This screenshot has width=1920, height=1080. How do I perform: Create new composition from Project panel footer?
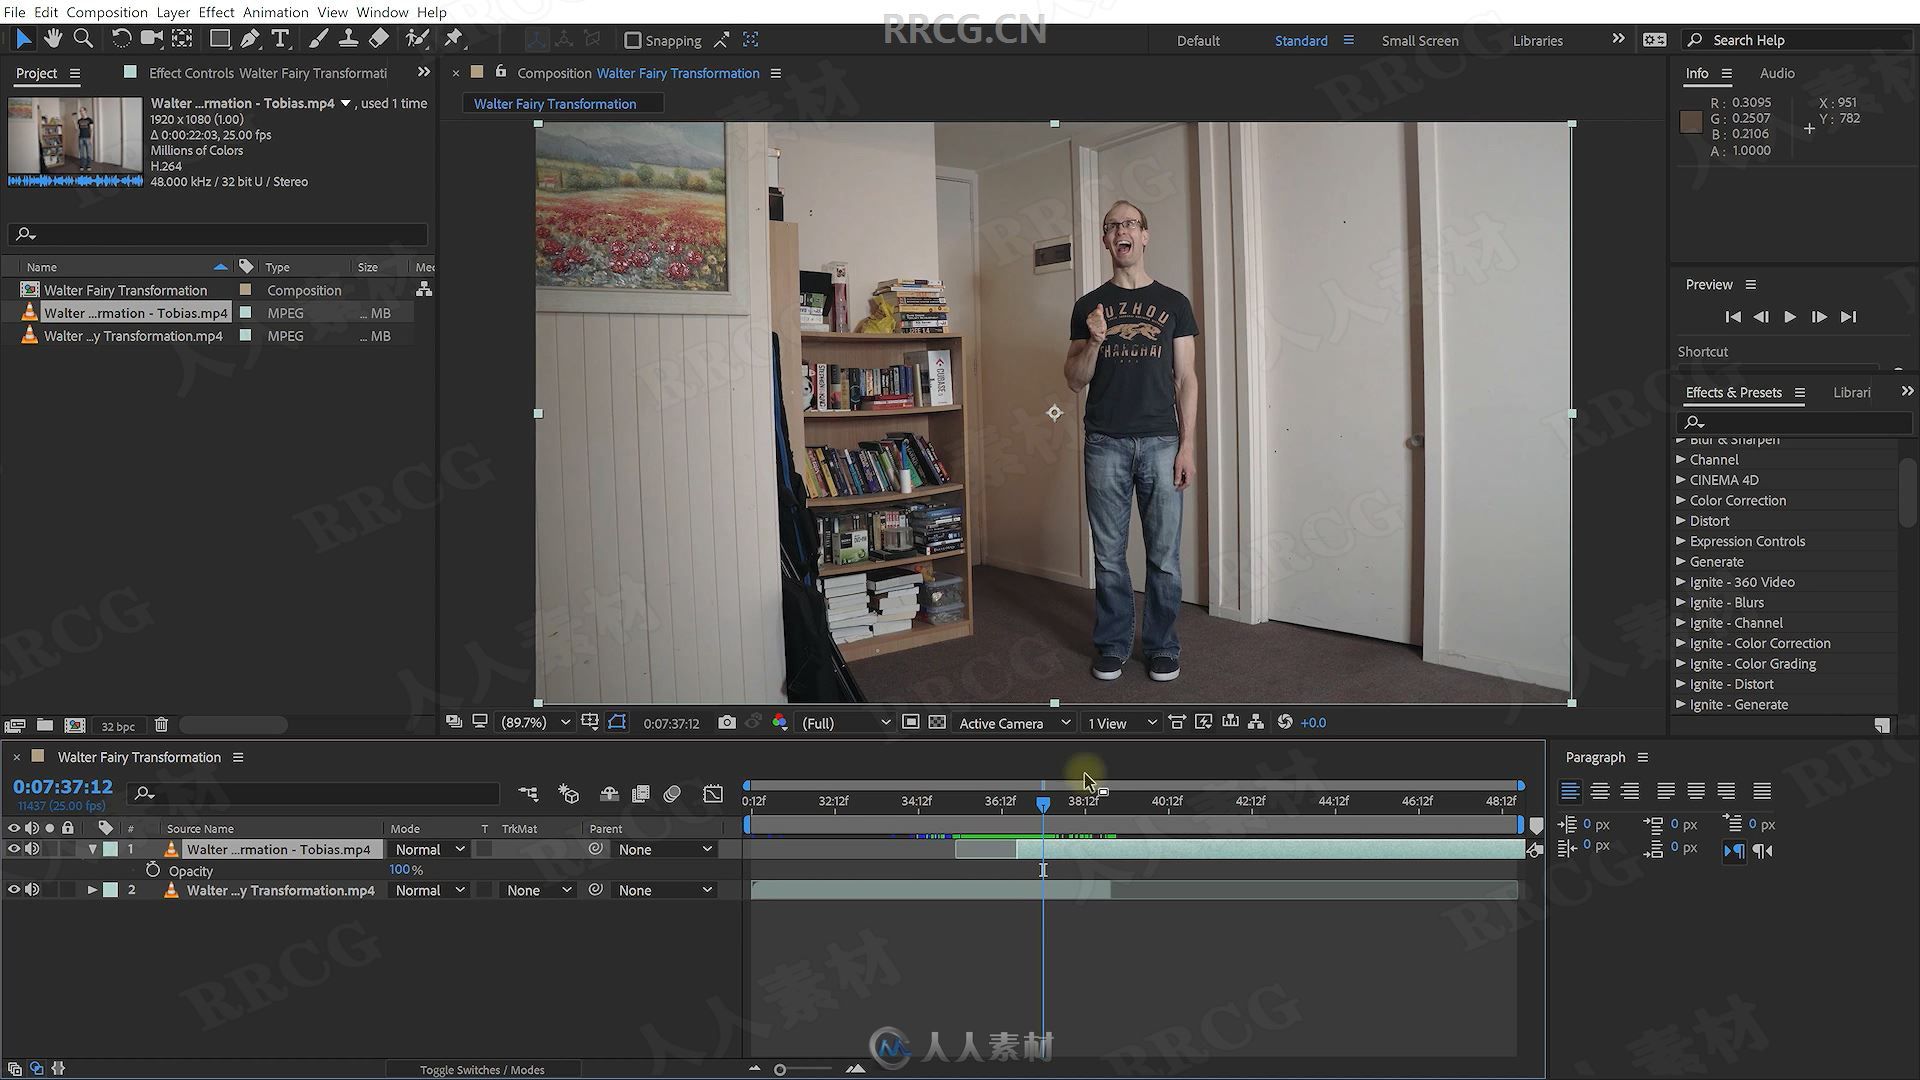[x=75, y=725]
